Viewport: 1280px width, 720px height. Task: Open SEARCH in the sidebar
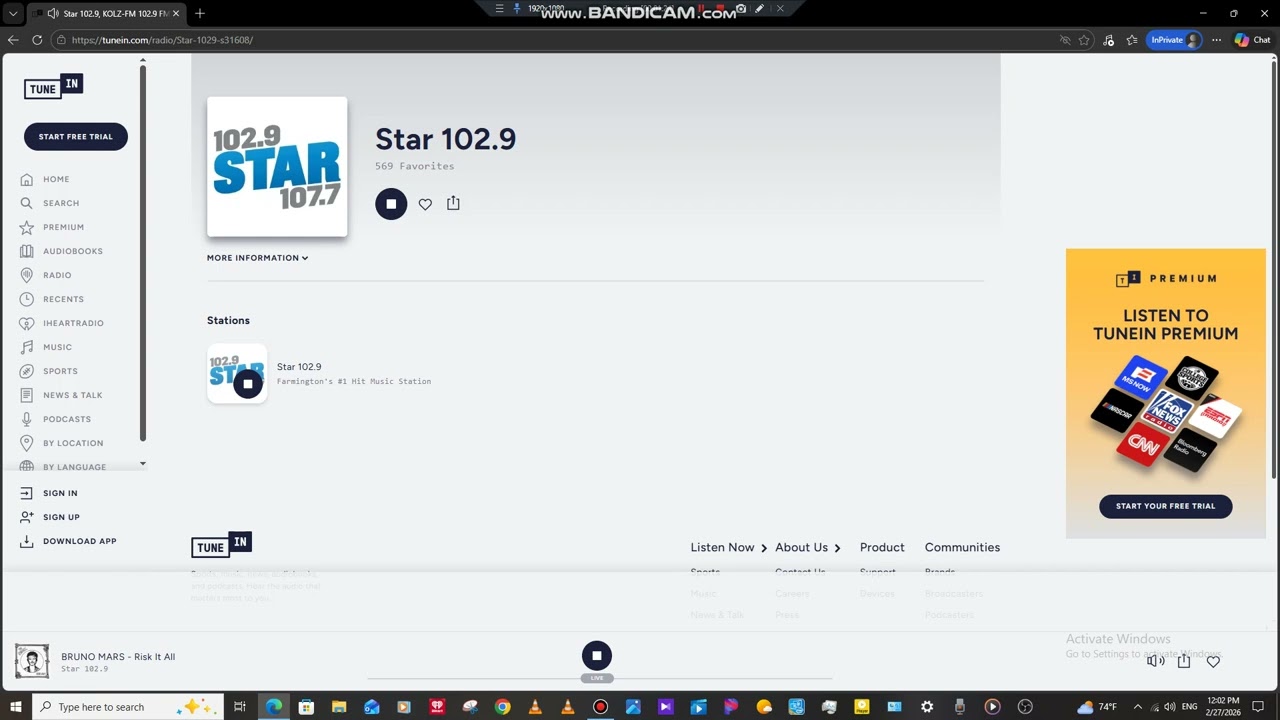coord(61,203)
